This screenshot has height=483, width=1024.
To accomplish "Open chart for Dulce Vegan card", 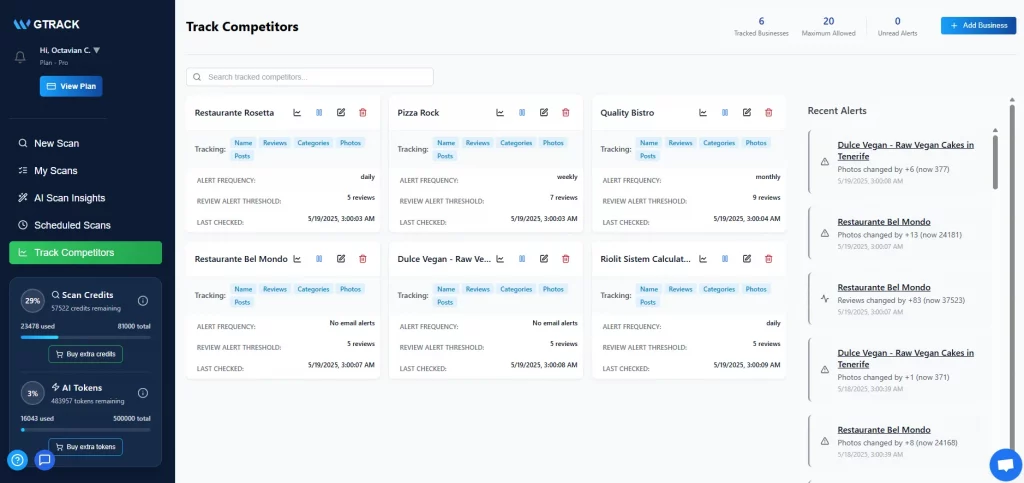I will click(500, 258).
